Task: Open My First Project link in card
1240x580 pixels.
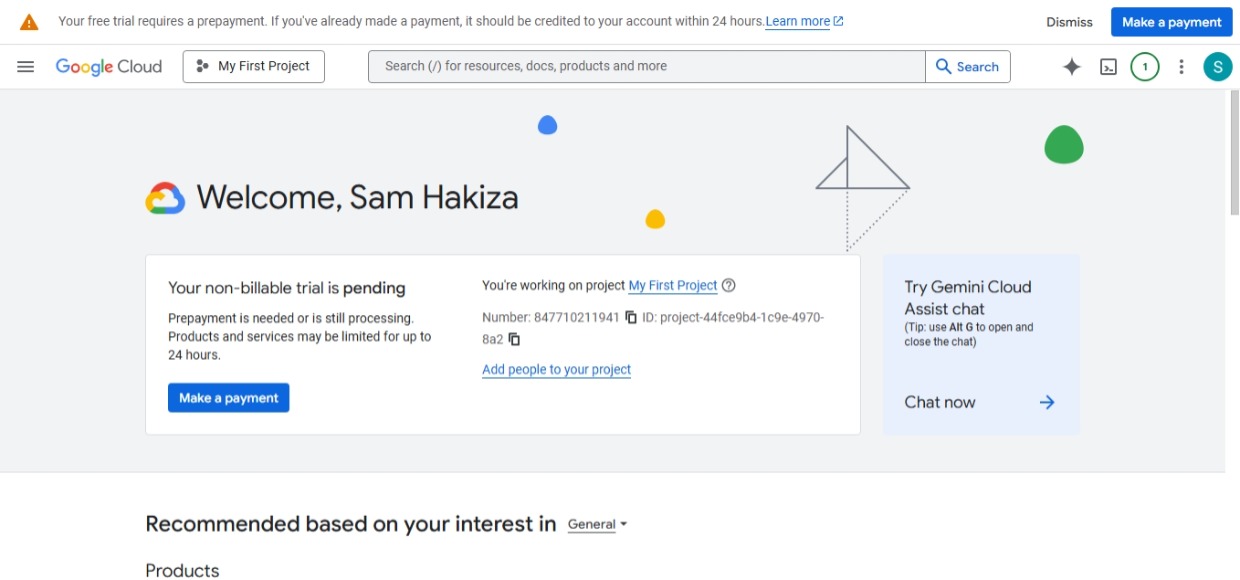Action: (x=672, y=285)
